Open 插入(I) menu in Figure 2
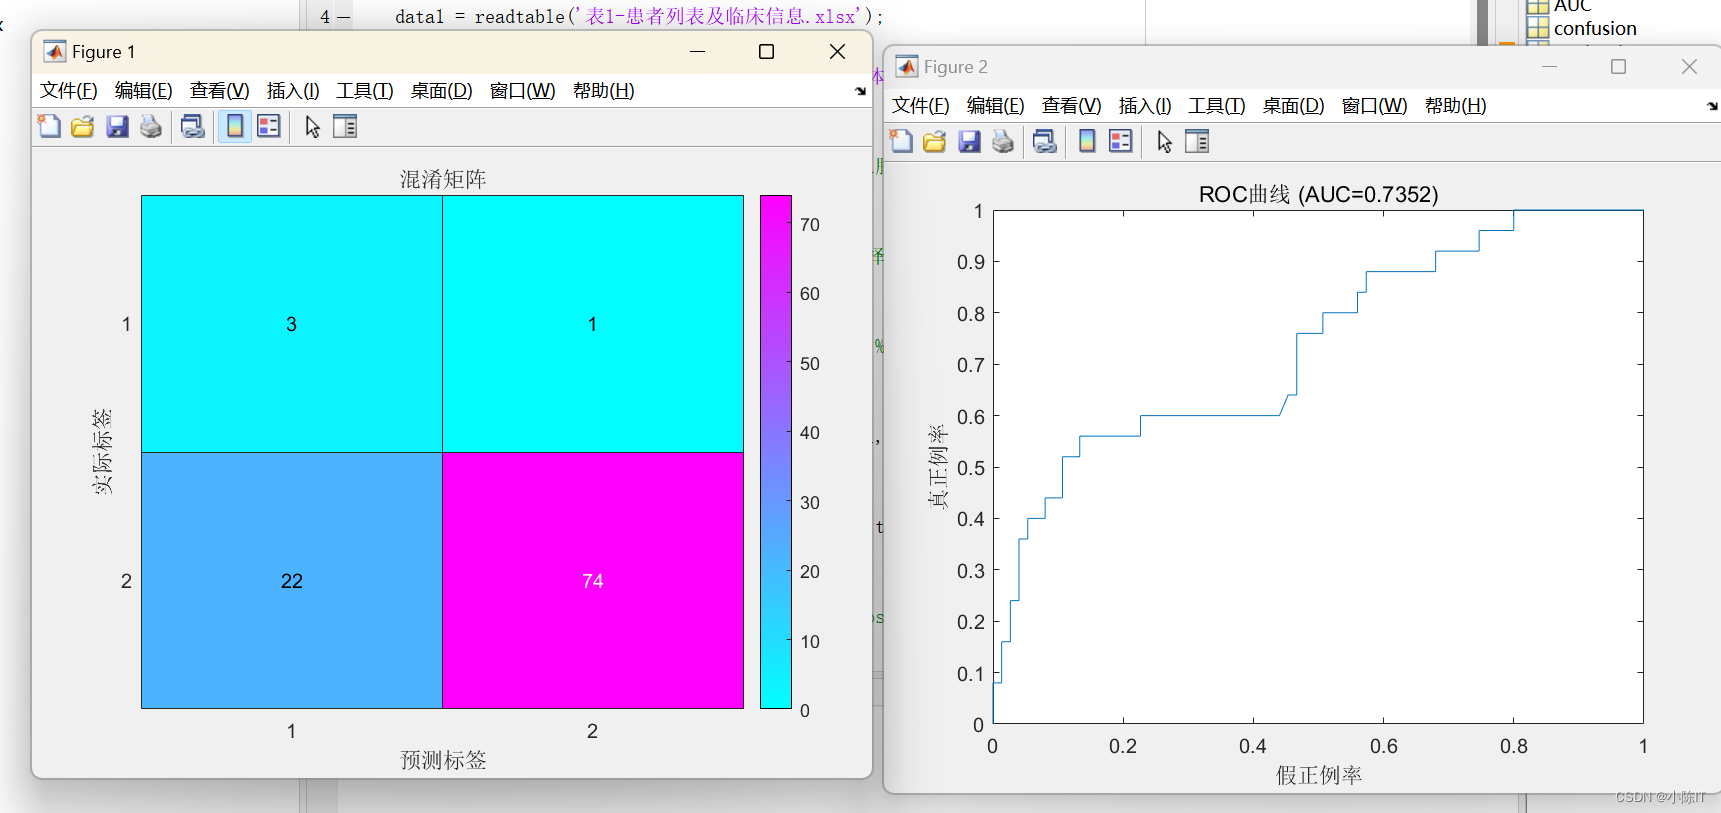Viewport: 1721px width, 813px height. click(1145, 106)
